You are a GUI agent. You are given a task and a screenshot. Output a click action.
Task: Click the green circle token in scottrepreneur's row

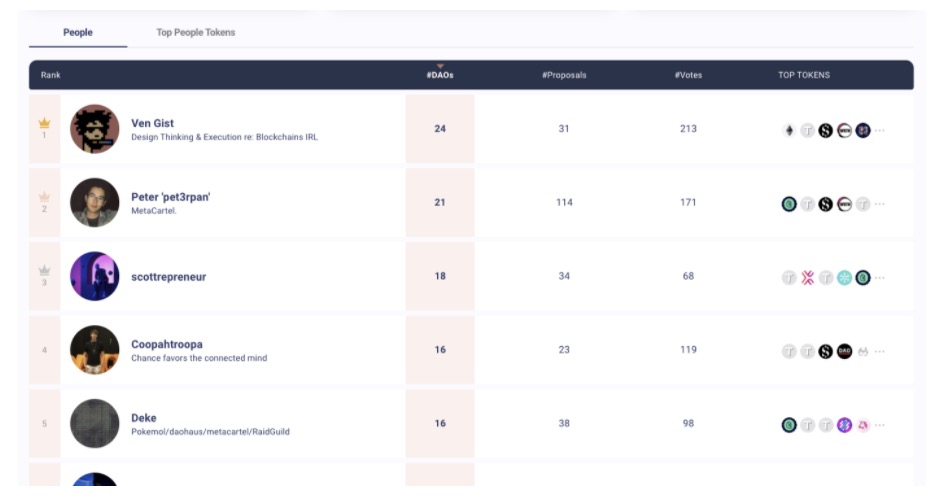click(x=863, y=277)
